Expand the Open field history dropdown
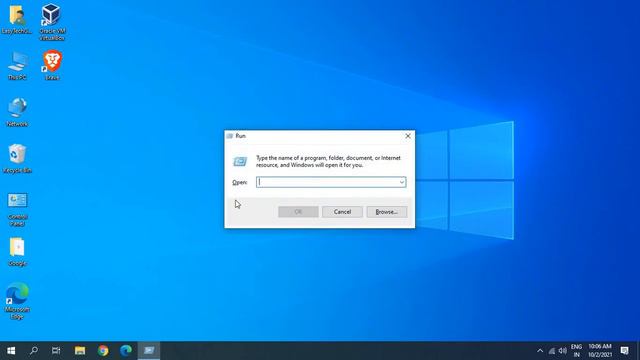 [x=402, y=182]
